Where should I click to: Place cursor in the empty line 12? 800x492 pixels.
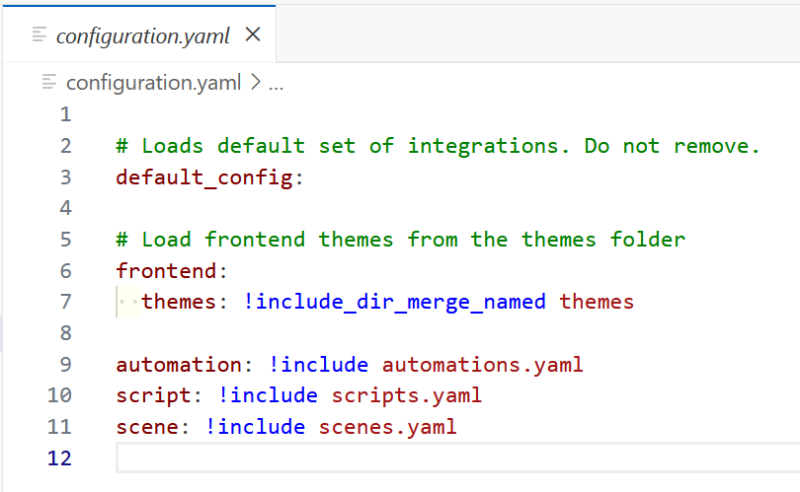(x=400, y=458)
